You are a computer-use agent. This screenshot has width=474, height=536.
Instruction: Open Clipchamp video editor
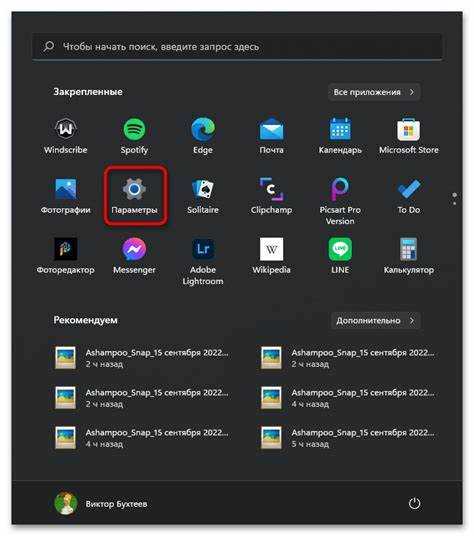pos(271,196)
